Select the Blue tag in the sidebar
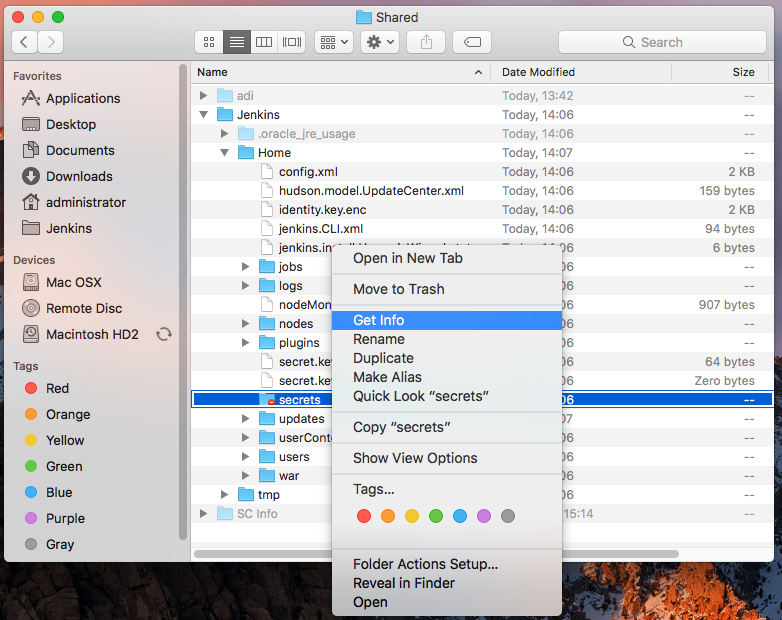 tap(48, 492)
